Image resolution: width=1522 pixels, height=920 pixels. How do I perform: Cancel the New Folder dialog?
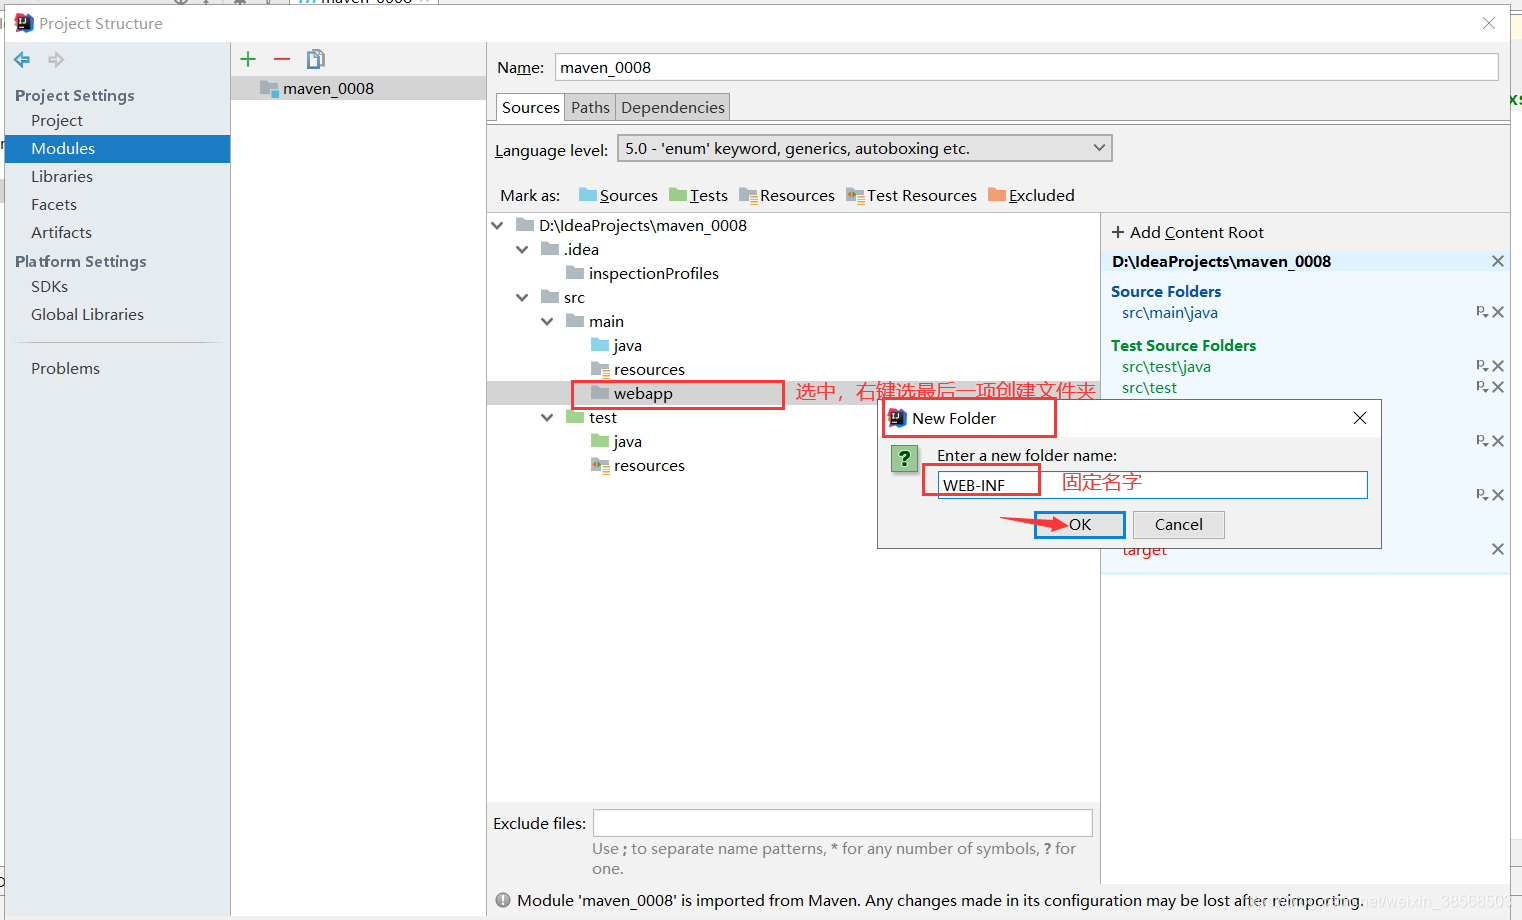(x=1178, y=525)
